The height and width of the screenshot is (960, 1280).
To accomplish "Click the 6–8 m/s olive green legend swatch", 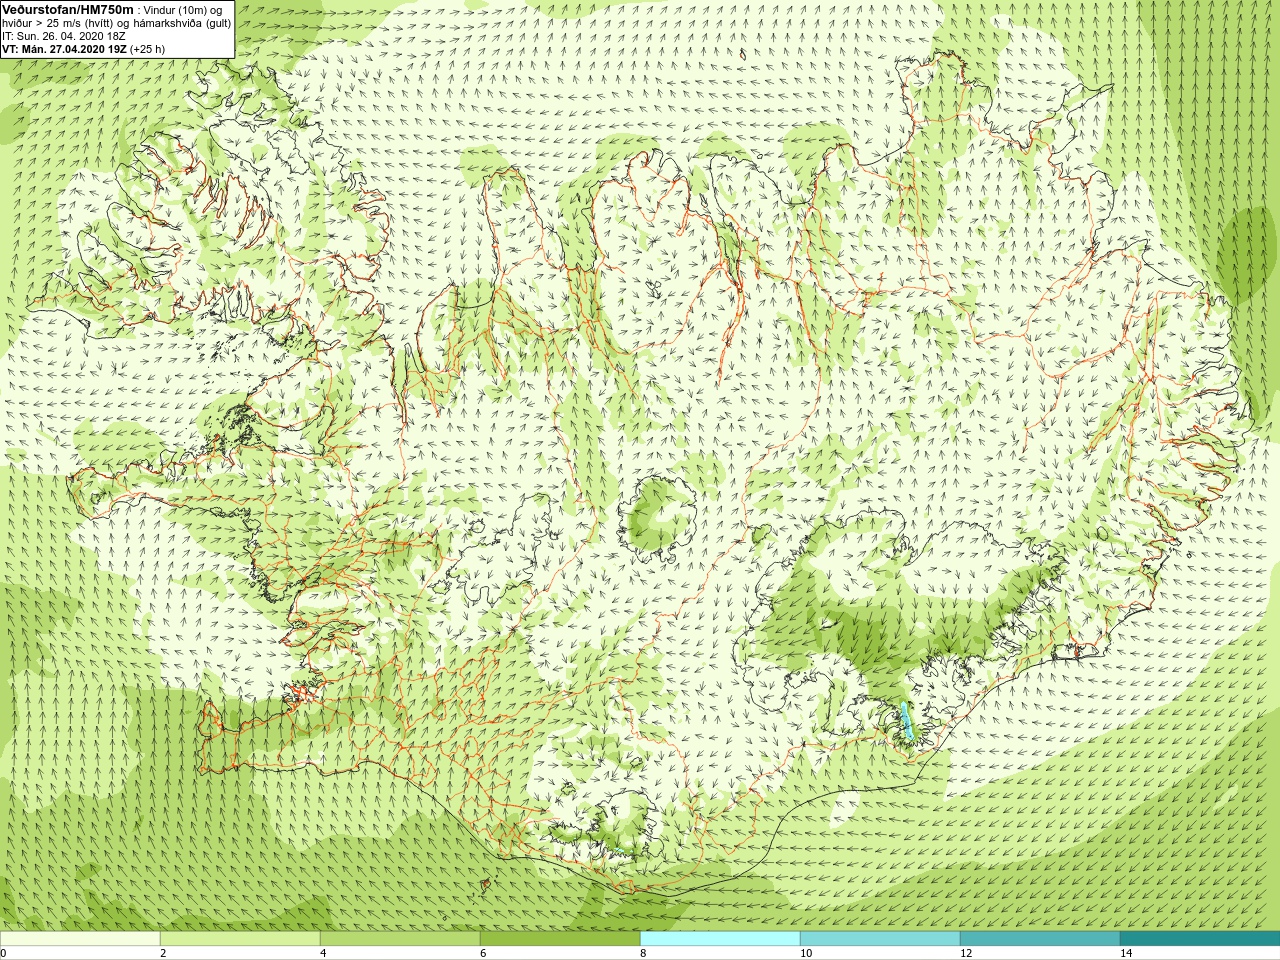I will pyautogui.click(x=560, y=939).
